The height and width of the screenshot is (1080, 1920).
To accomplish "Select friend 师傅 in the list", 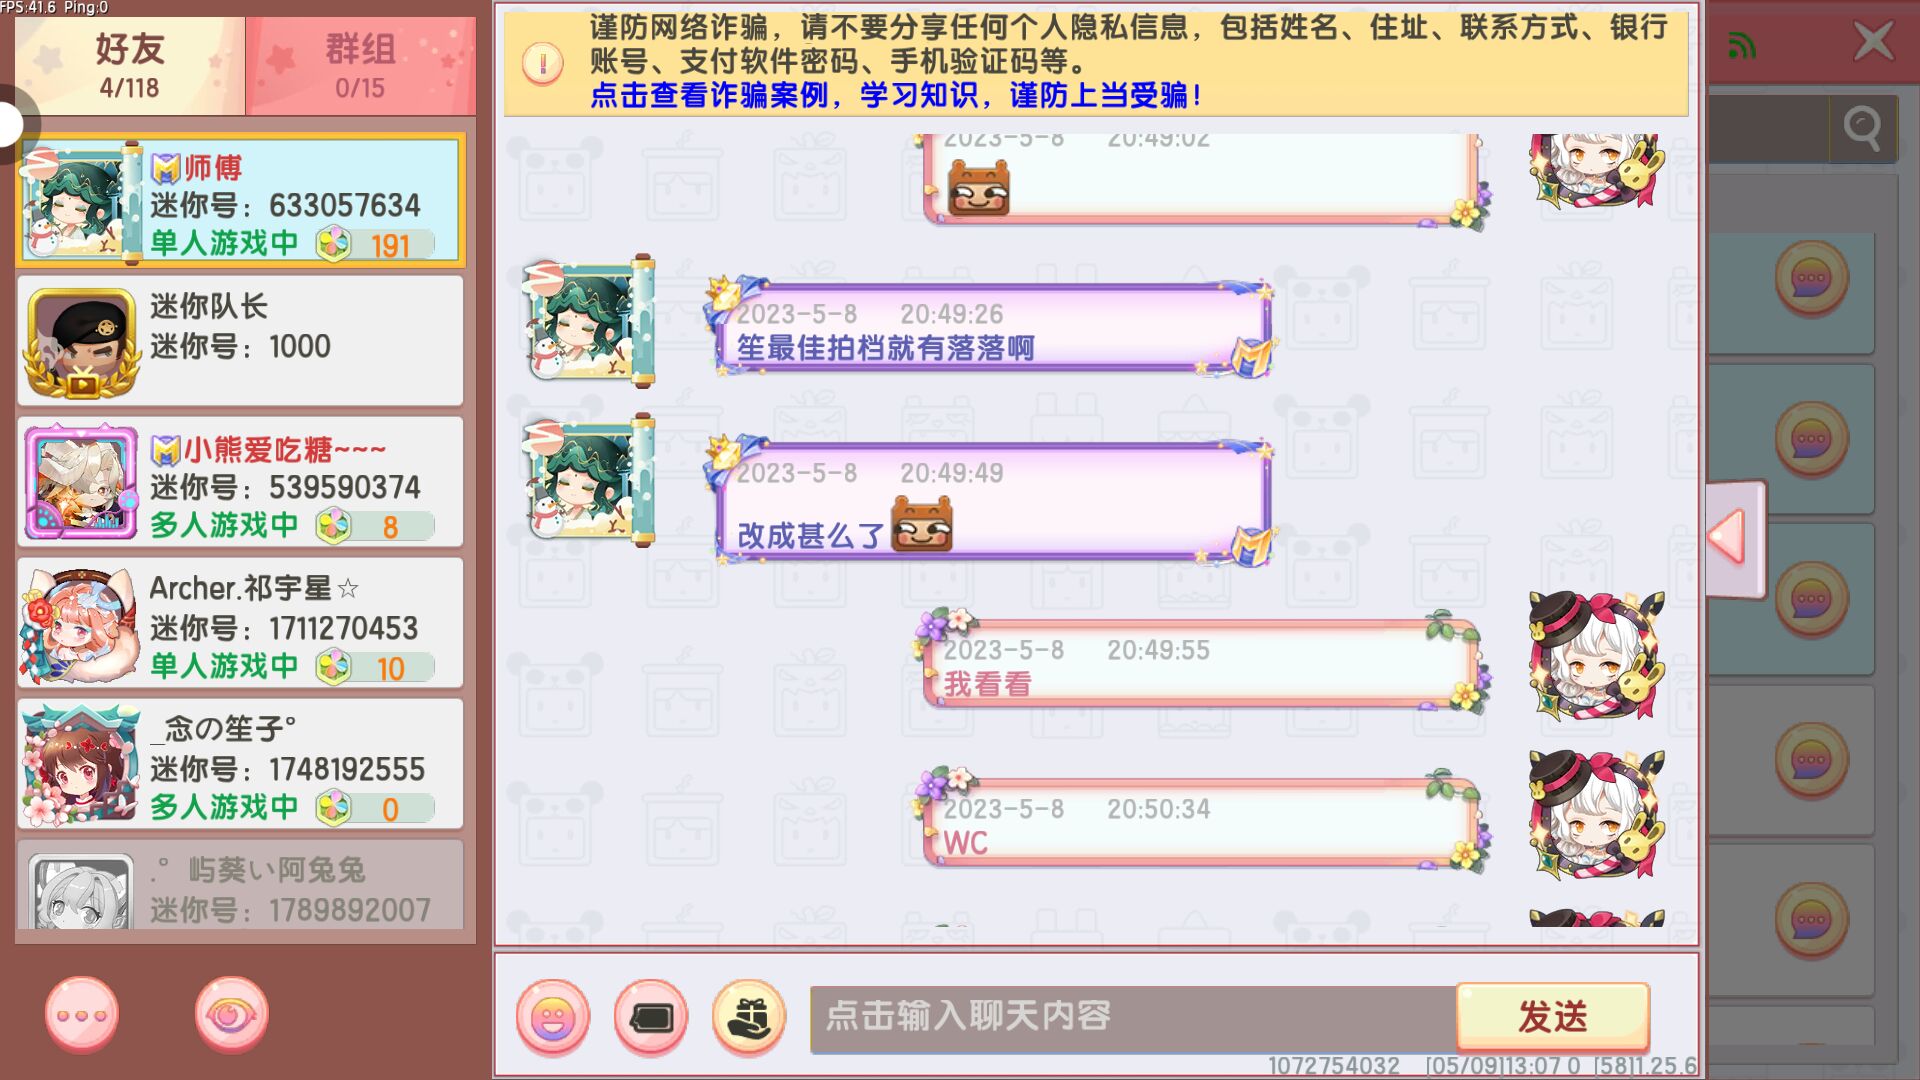I will coord(240,202).
